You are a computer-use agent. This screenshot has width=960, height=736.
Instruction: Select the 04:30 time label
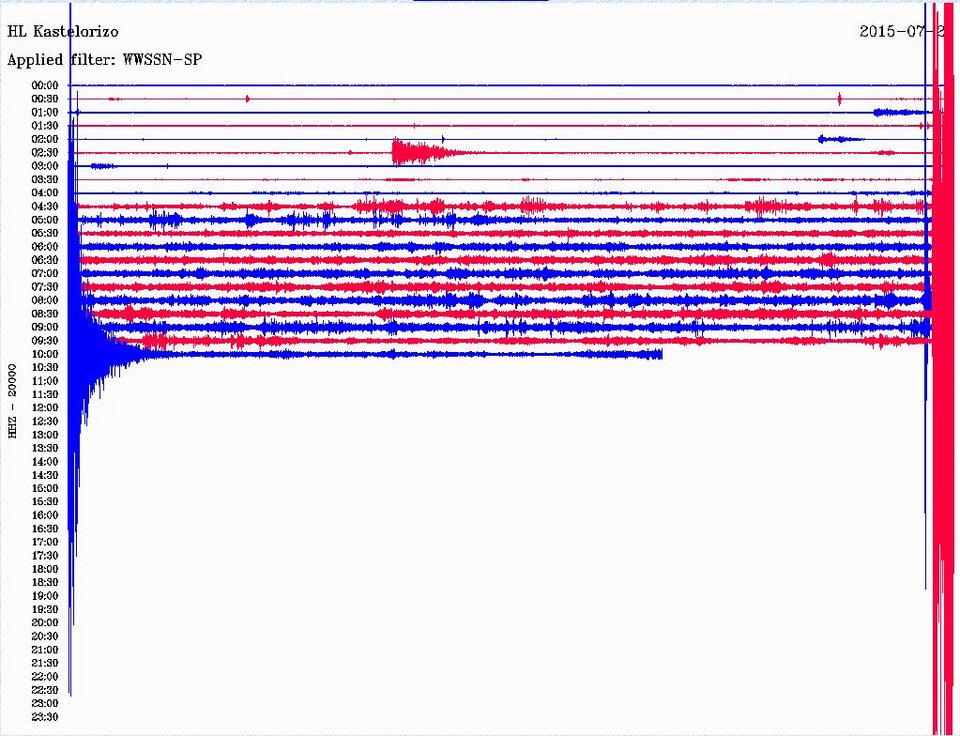click(44, 206)
